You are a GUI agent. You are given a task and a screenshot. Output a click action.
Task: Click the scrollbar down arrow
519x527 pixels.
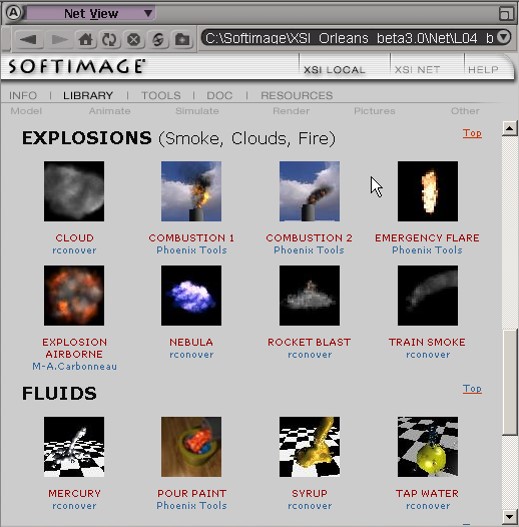click(510, 517)
